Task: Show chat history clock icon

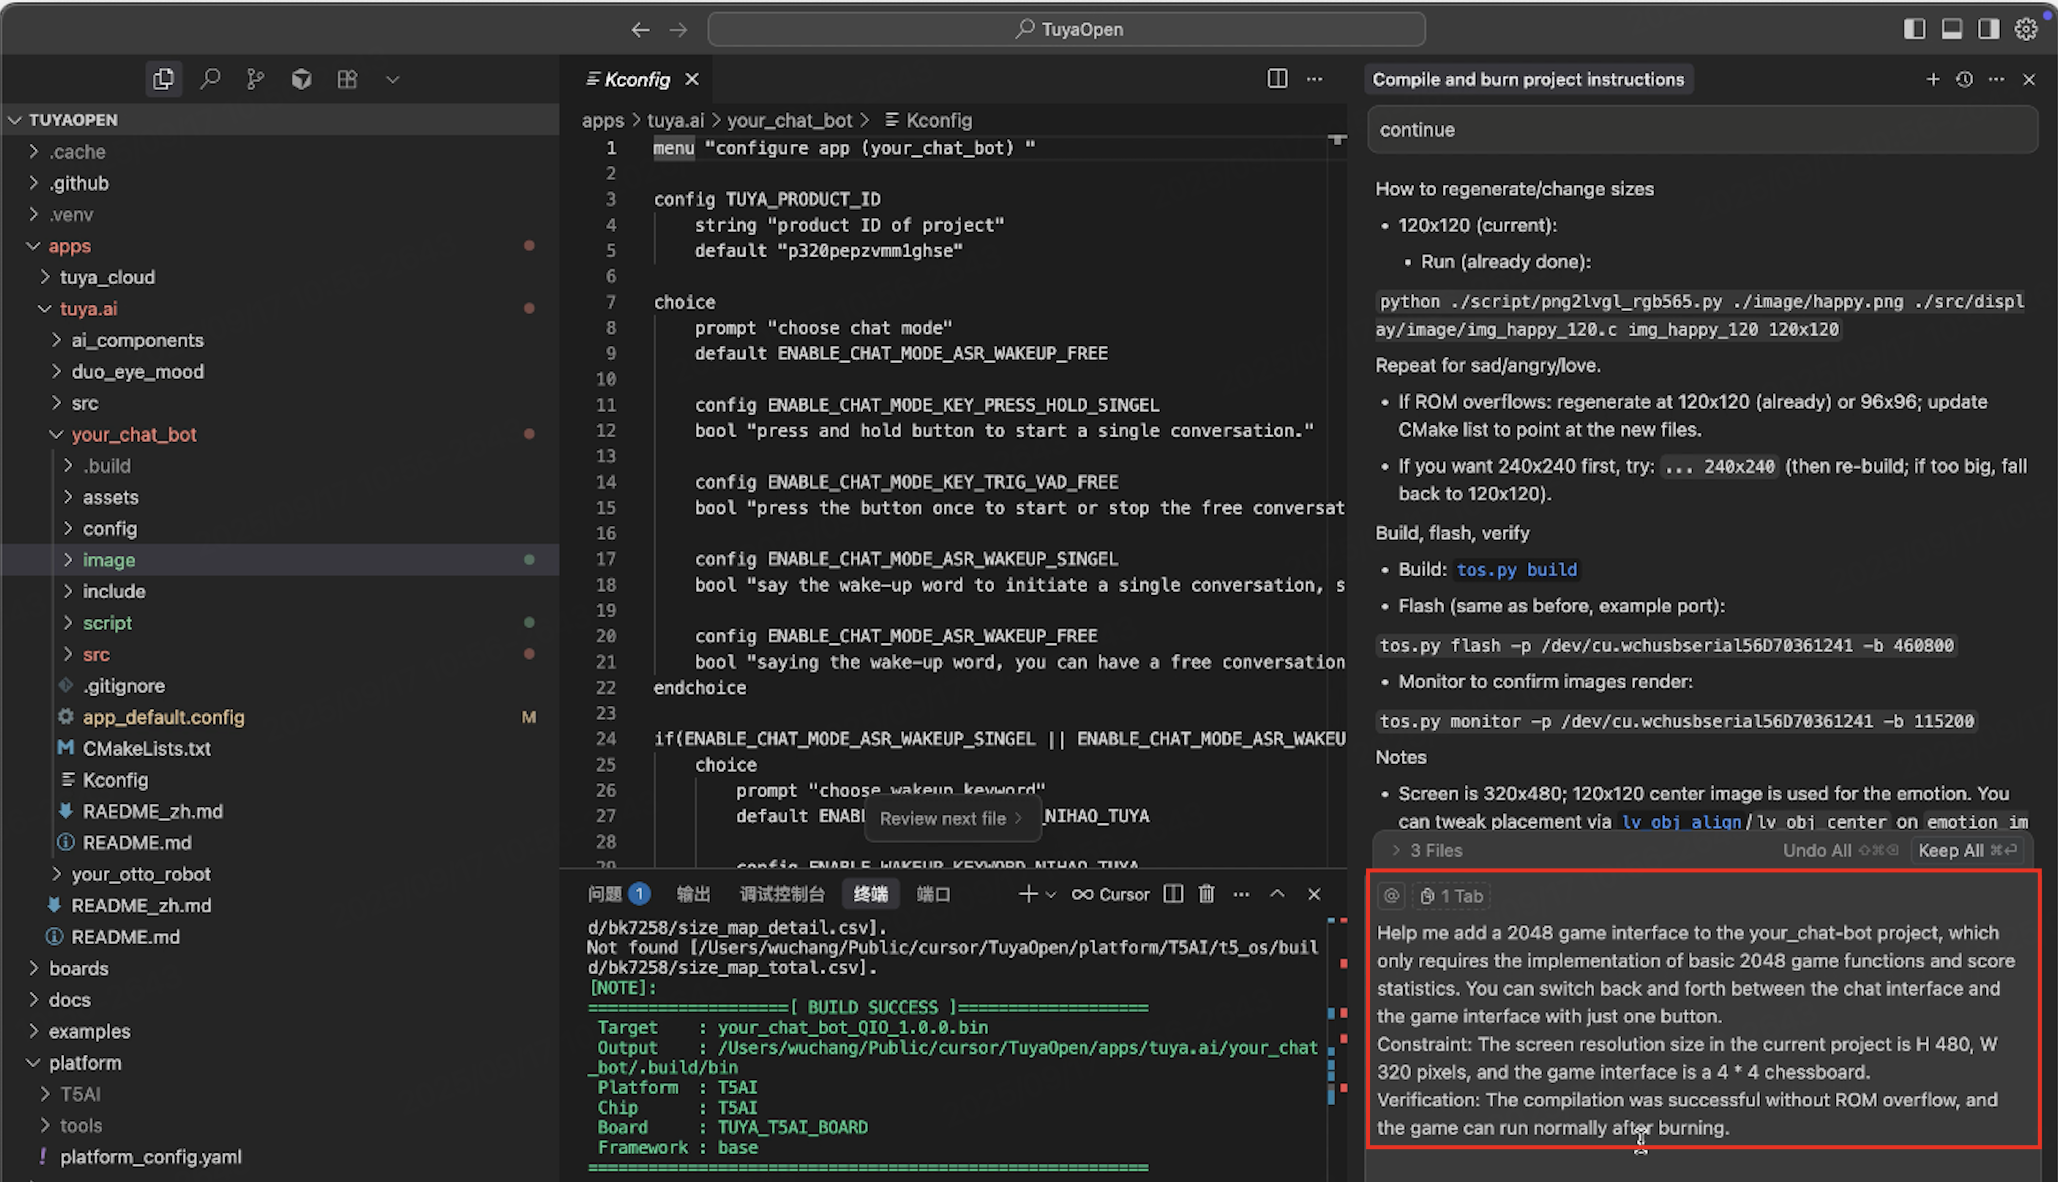Action: pos(1964,79)
